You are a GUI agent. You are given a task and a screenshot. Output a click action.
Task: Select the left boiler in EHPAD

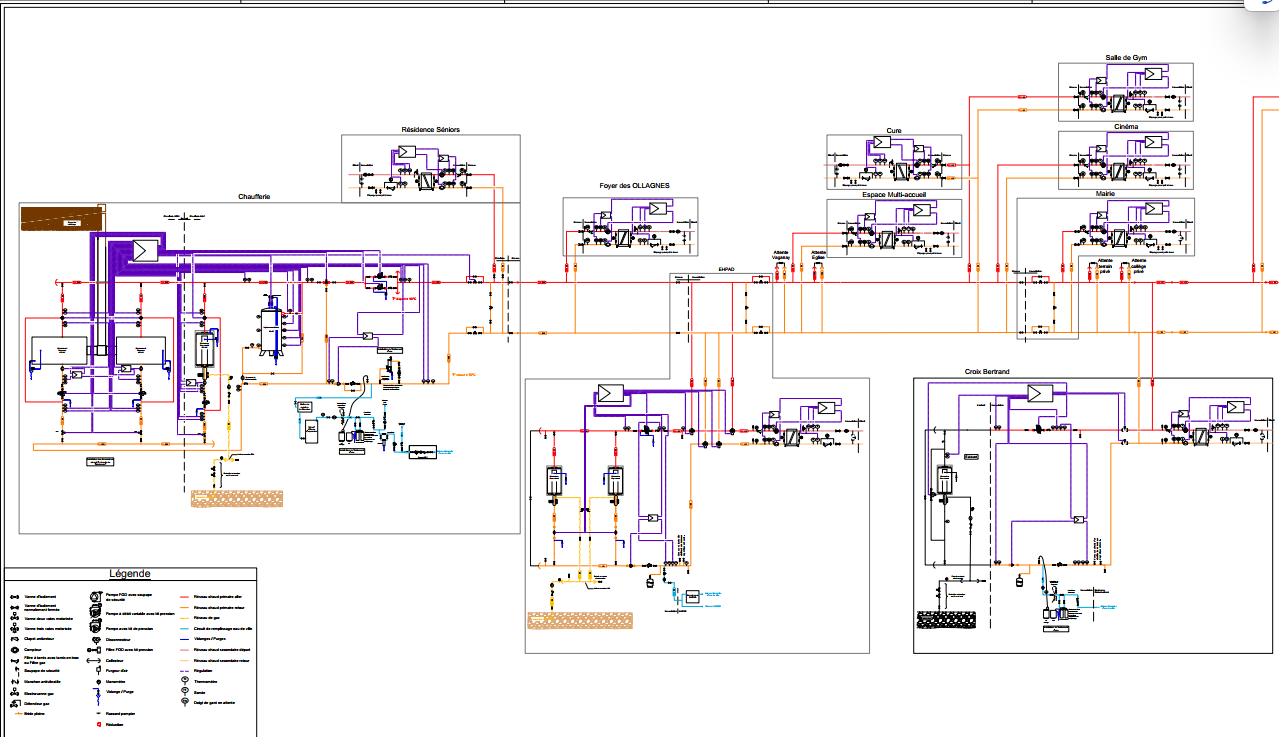[554, 482]
